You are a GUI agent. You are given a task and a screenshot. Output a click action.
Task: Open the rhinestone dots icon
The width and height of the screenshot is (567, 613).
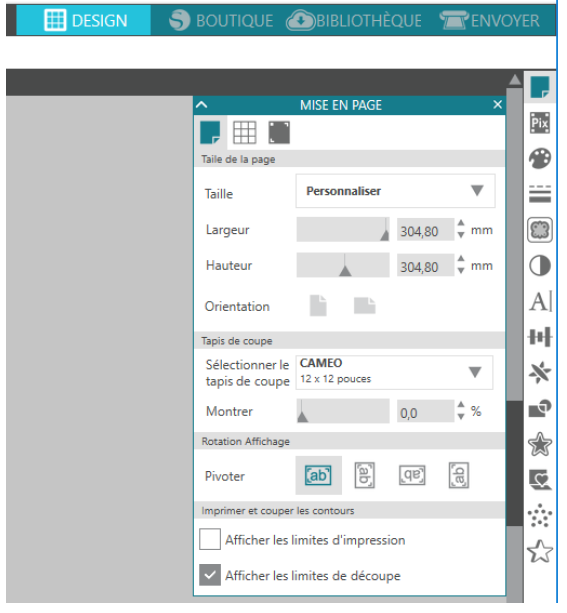(x=540, y=515)
